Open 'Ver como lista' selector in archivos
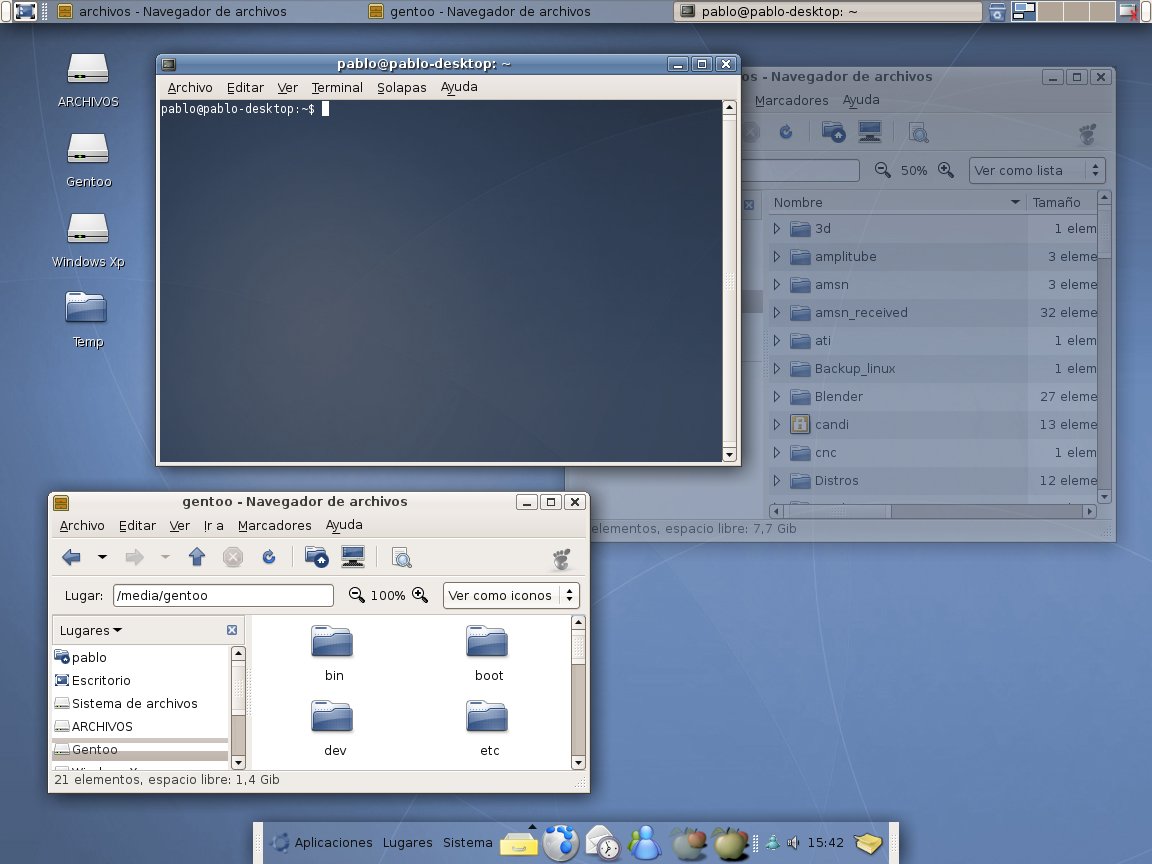The image size is (1152, 864). (1037, 170)
